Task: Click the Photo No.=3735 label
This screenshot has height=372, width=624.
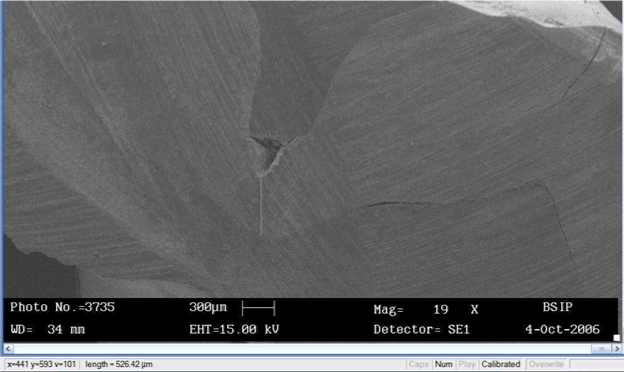Action: point(62,307)
